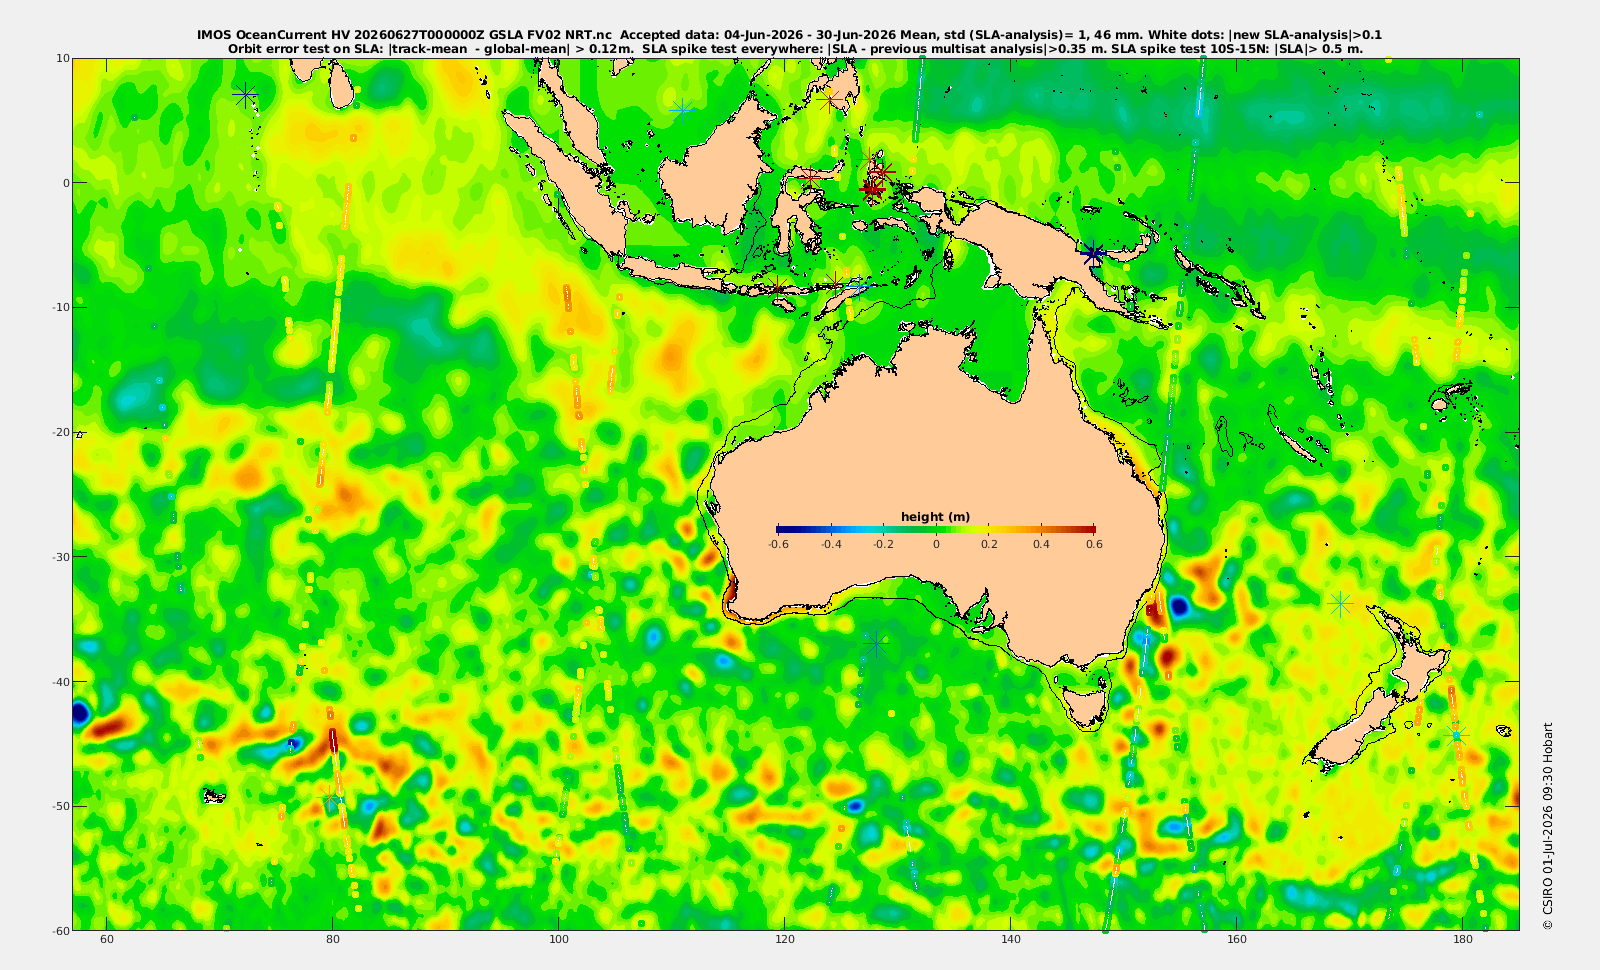Viewport: 1600px width, 970px height.
Task: Click the yellow-cyan star northwest of New Zealand
Action: click(x=1341, y=604)
